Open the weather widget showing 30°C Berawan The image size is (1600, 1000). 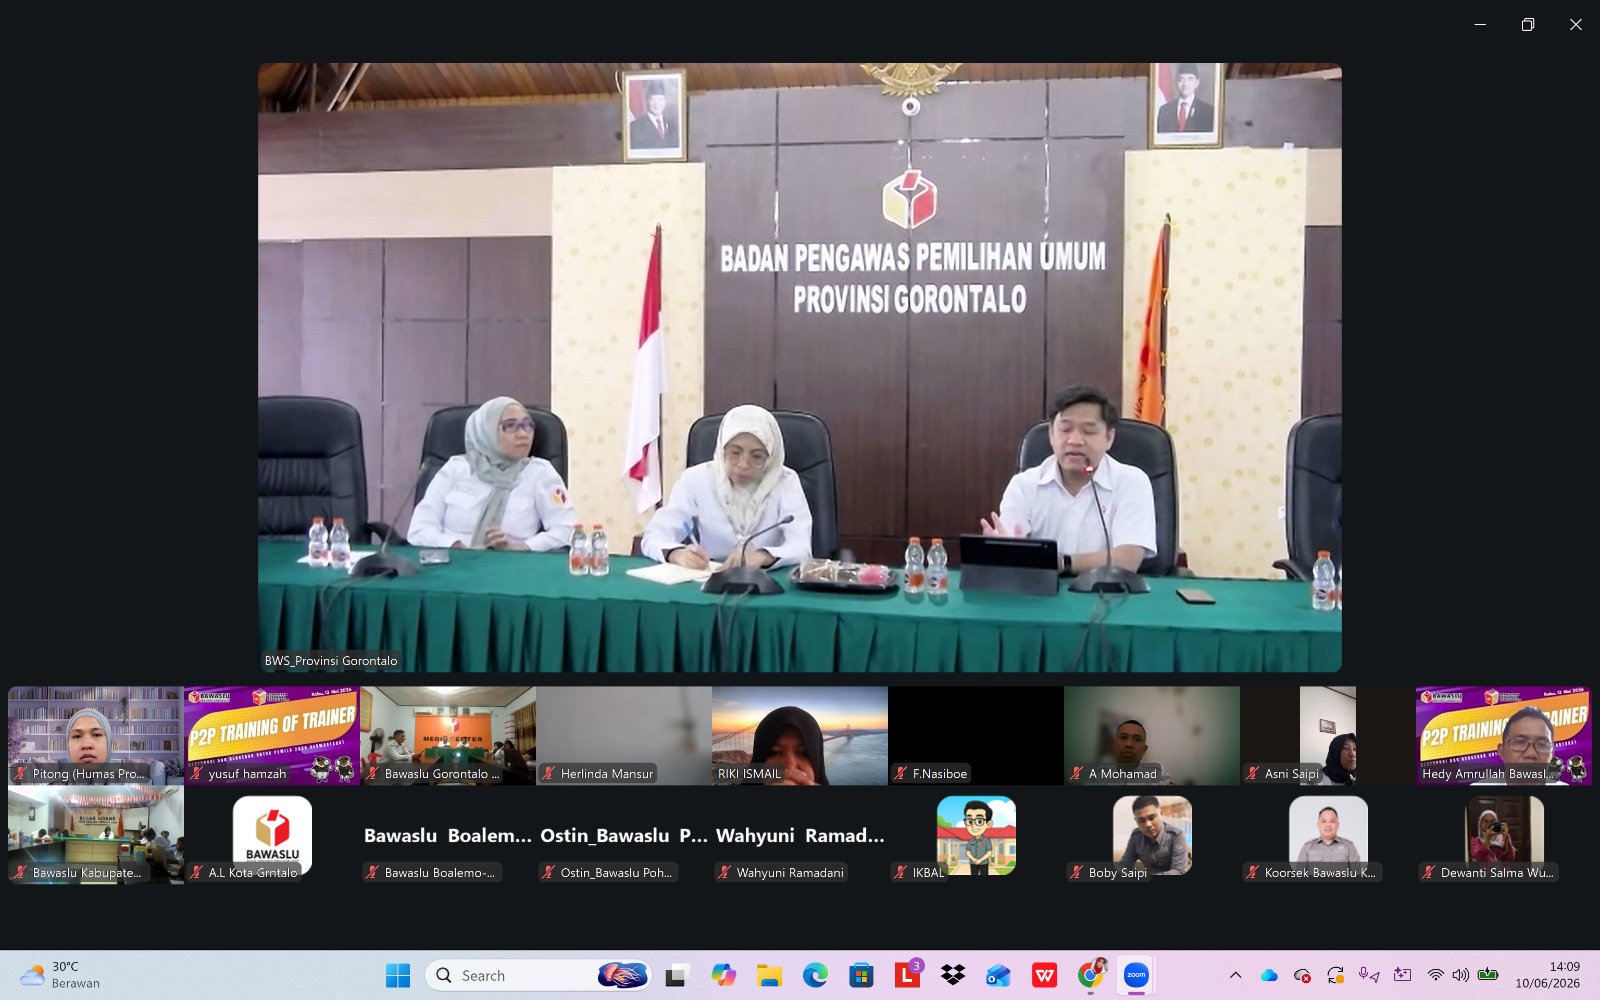[x=60, y=975]
